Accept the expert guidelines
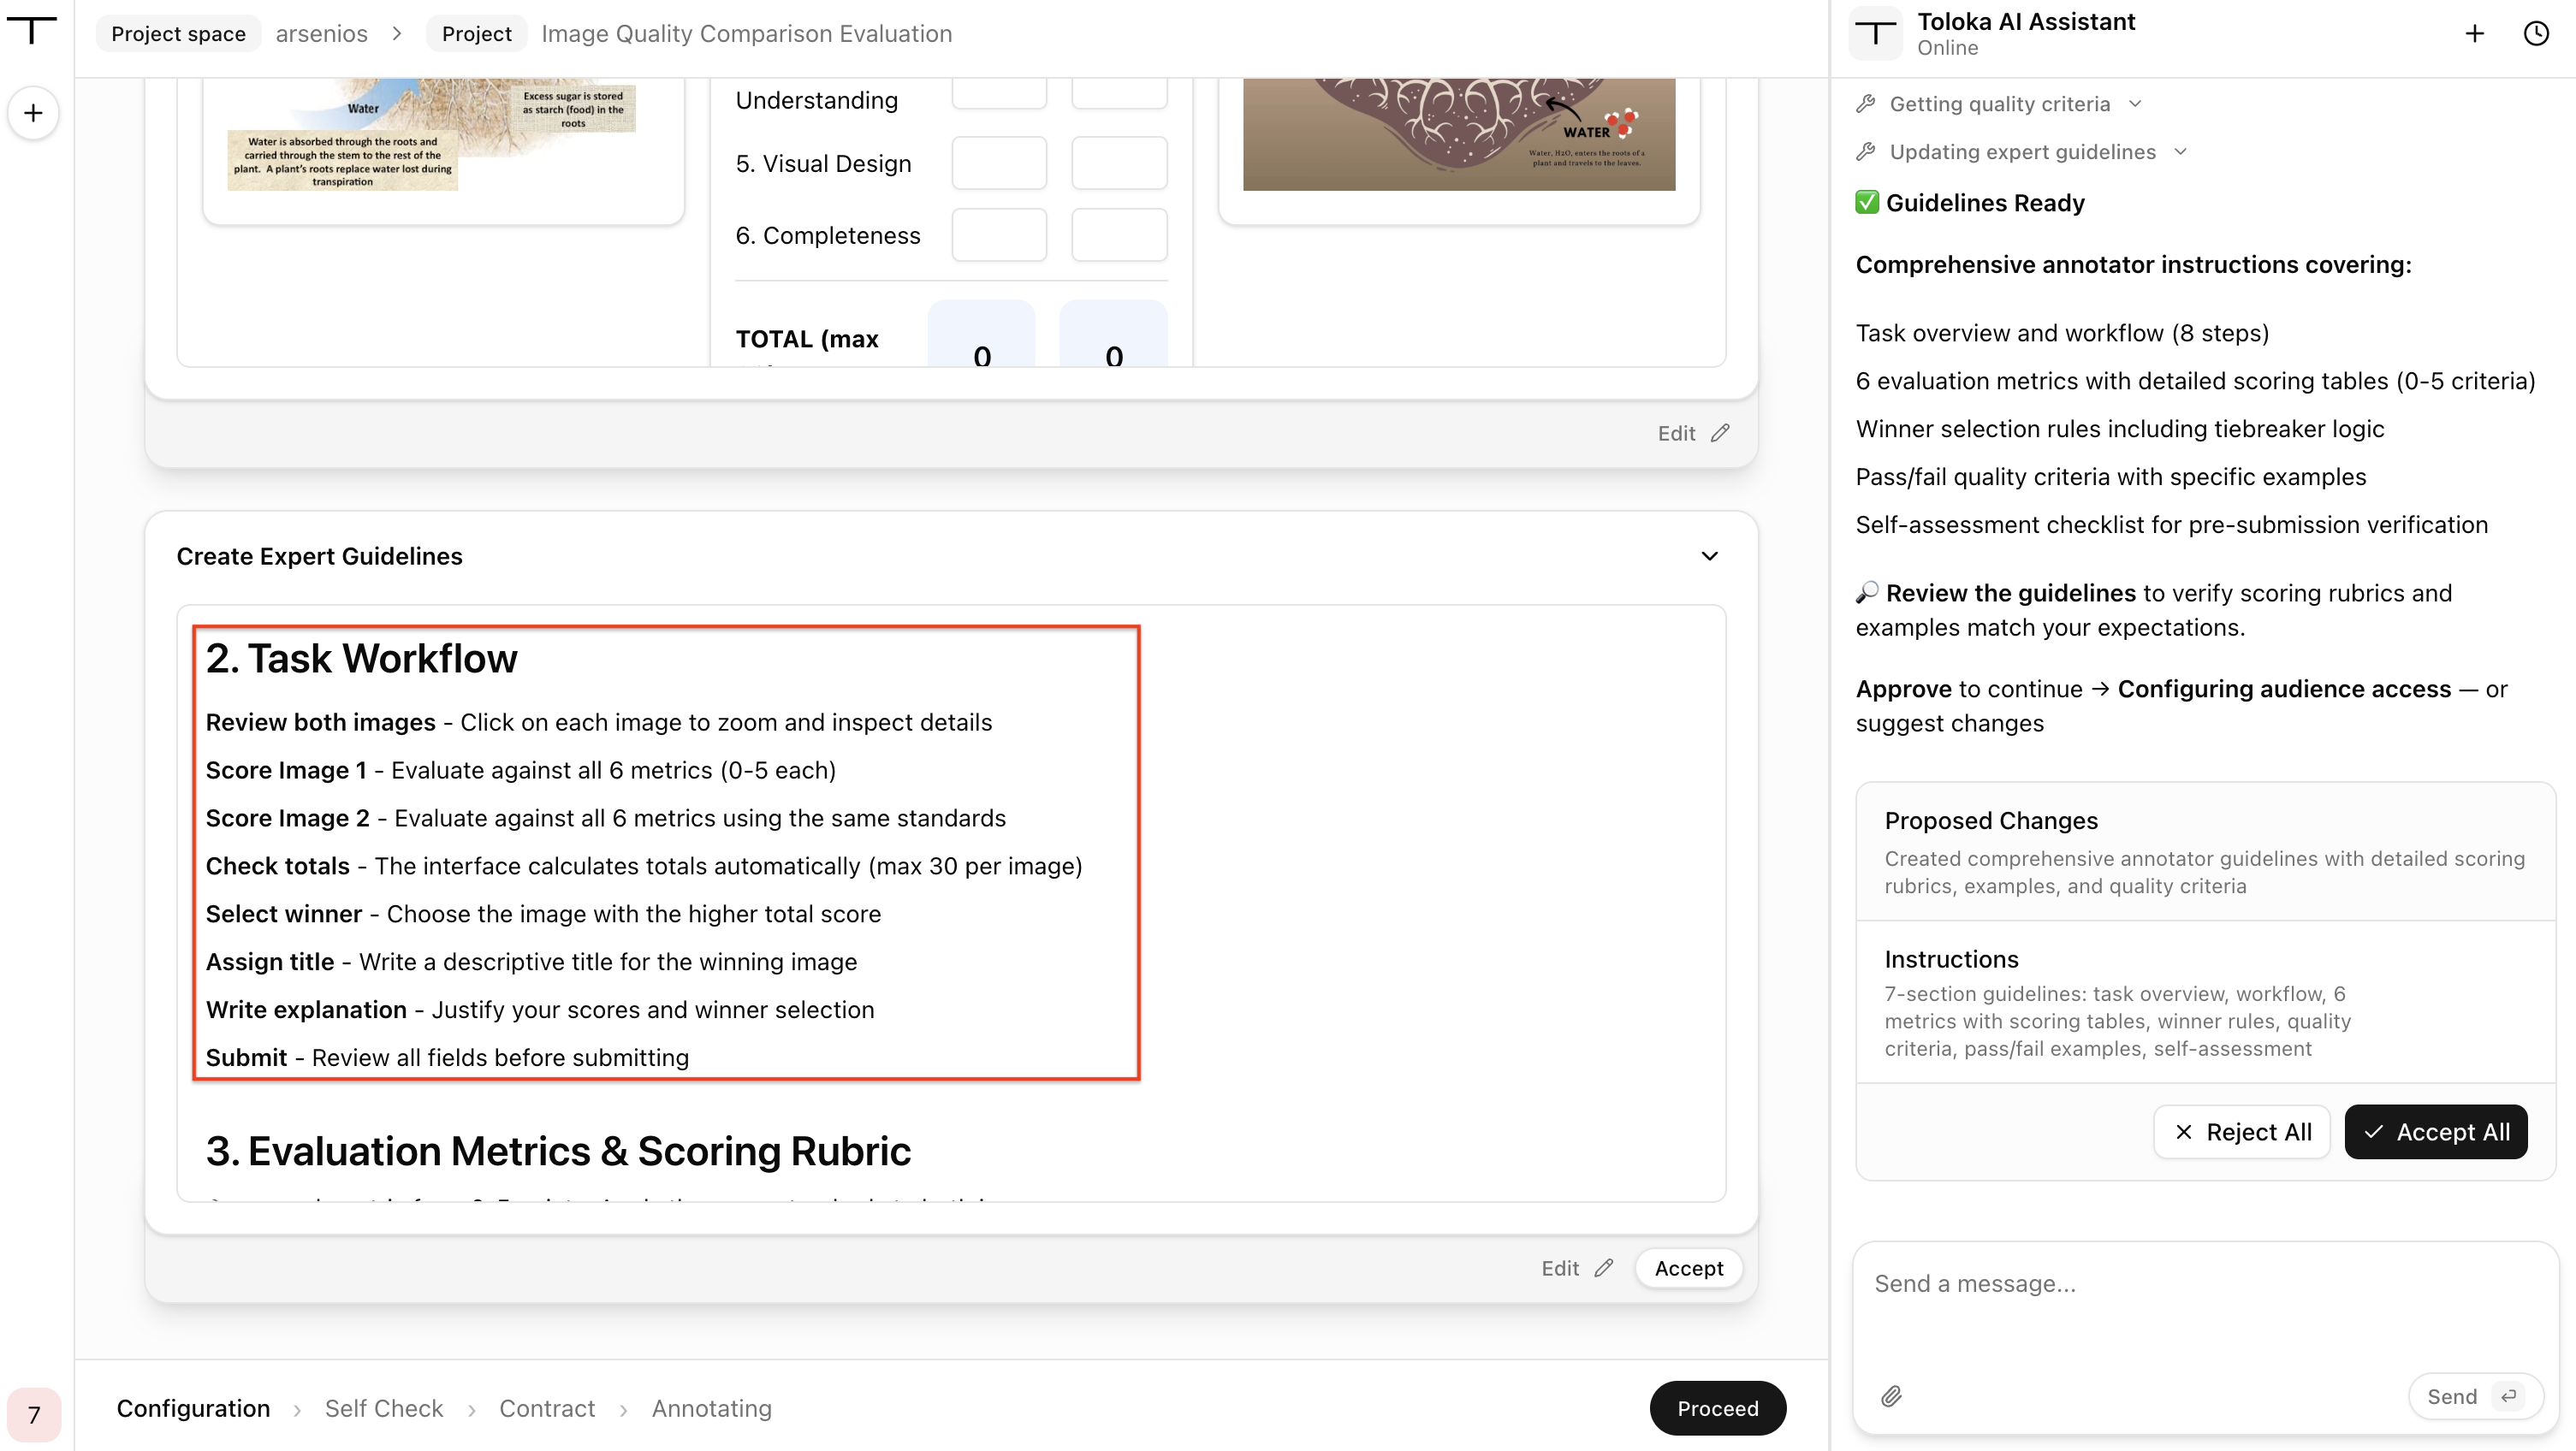 pyautogui.click(x=1688, y=1268)
